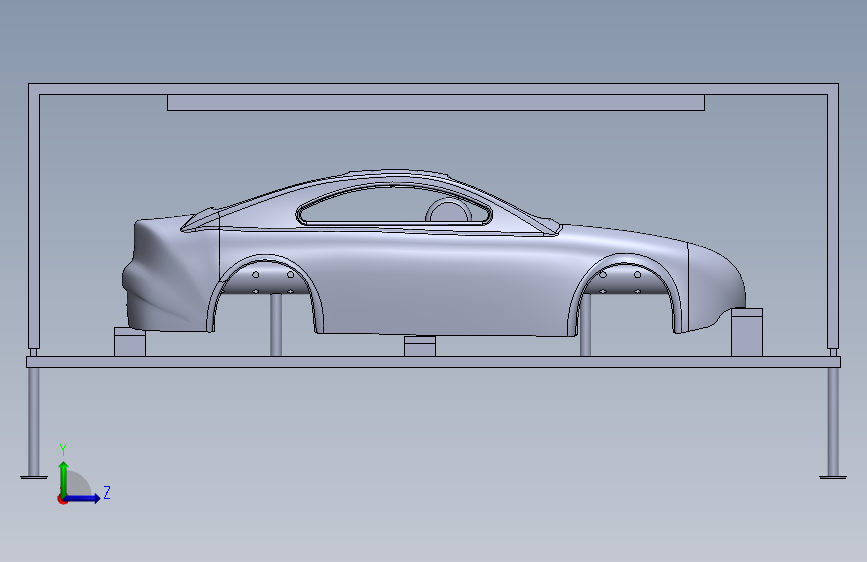
Task: Select the left vertical frame post
Action: pos(34,221)
